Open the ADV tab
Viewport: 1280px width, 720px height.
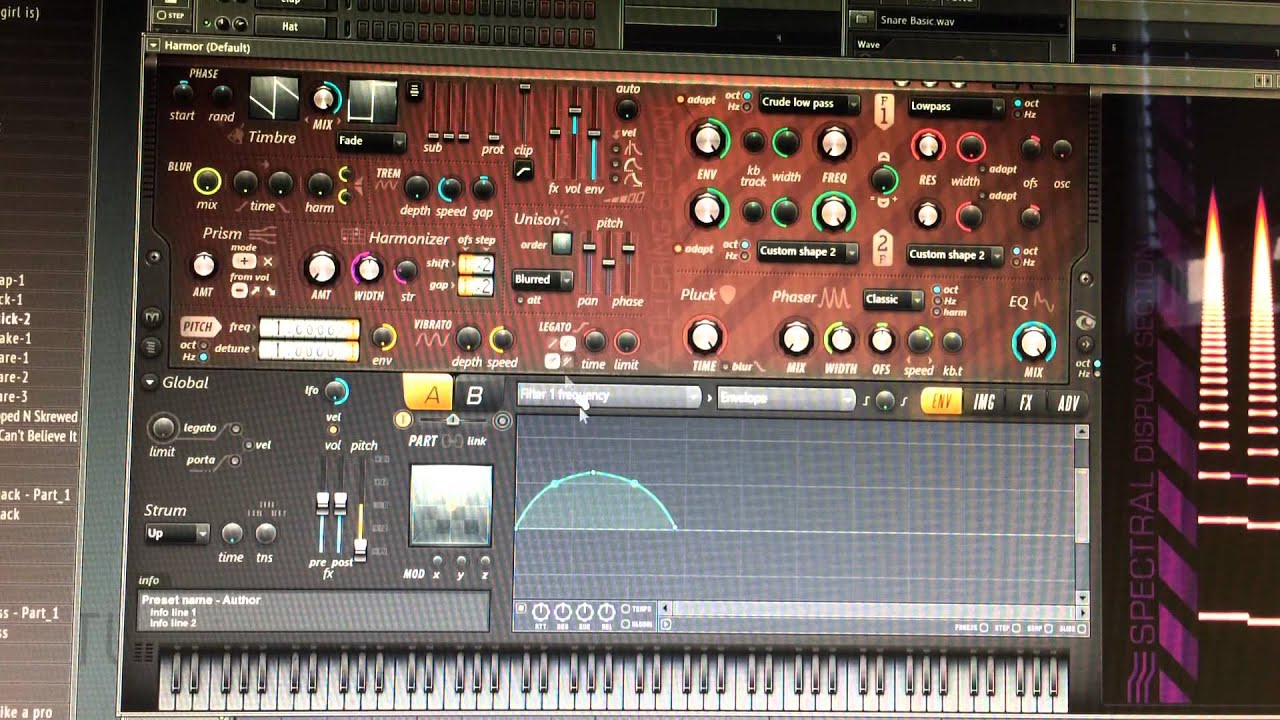(x=1069, y=404)
